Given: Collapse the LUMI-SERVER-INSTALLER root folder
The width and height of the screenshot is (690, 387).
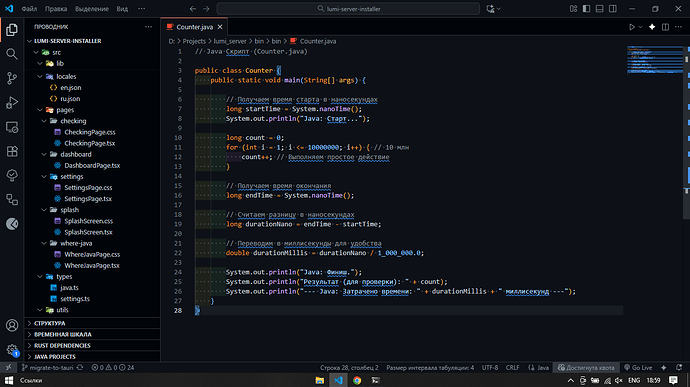Looking at the screenshot, I should (67, 41).
